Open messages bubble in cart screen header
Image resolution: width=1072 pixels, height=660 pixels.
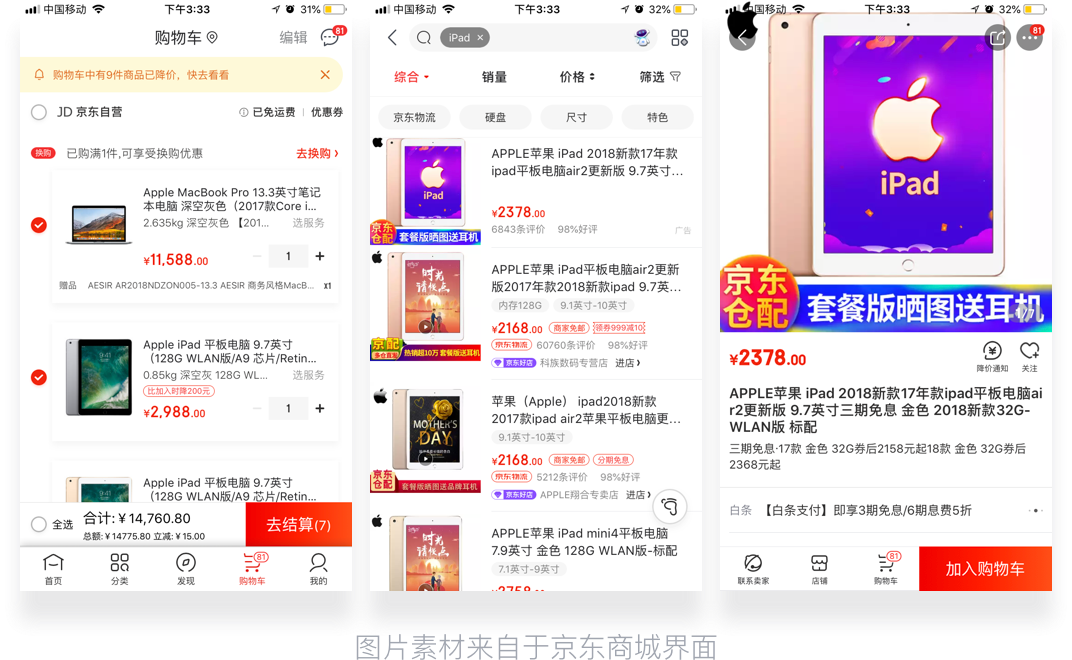[330, 37]
